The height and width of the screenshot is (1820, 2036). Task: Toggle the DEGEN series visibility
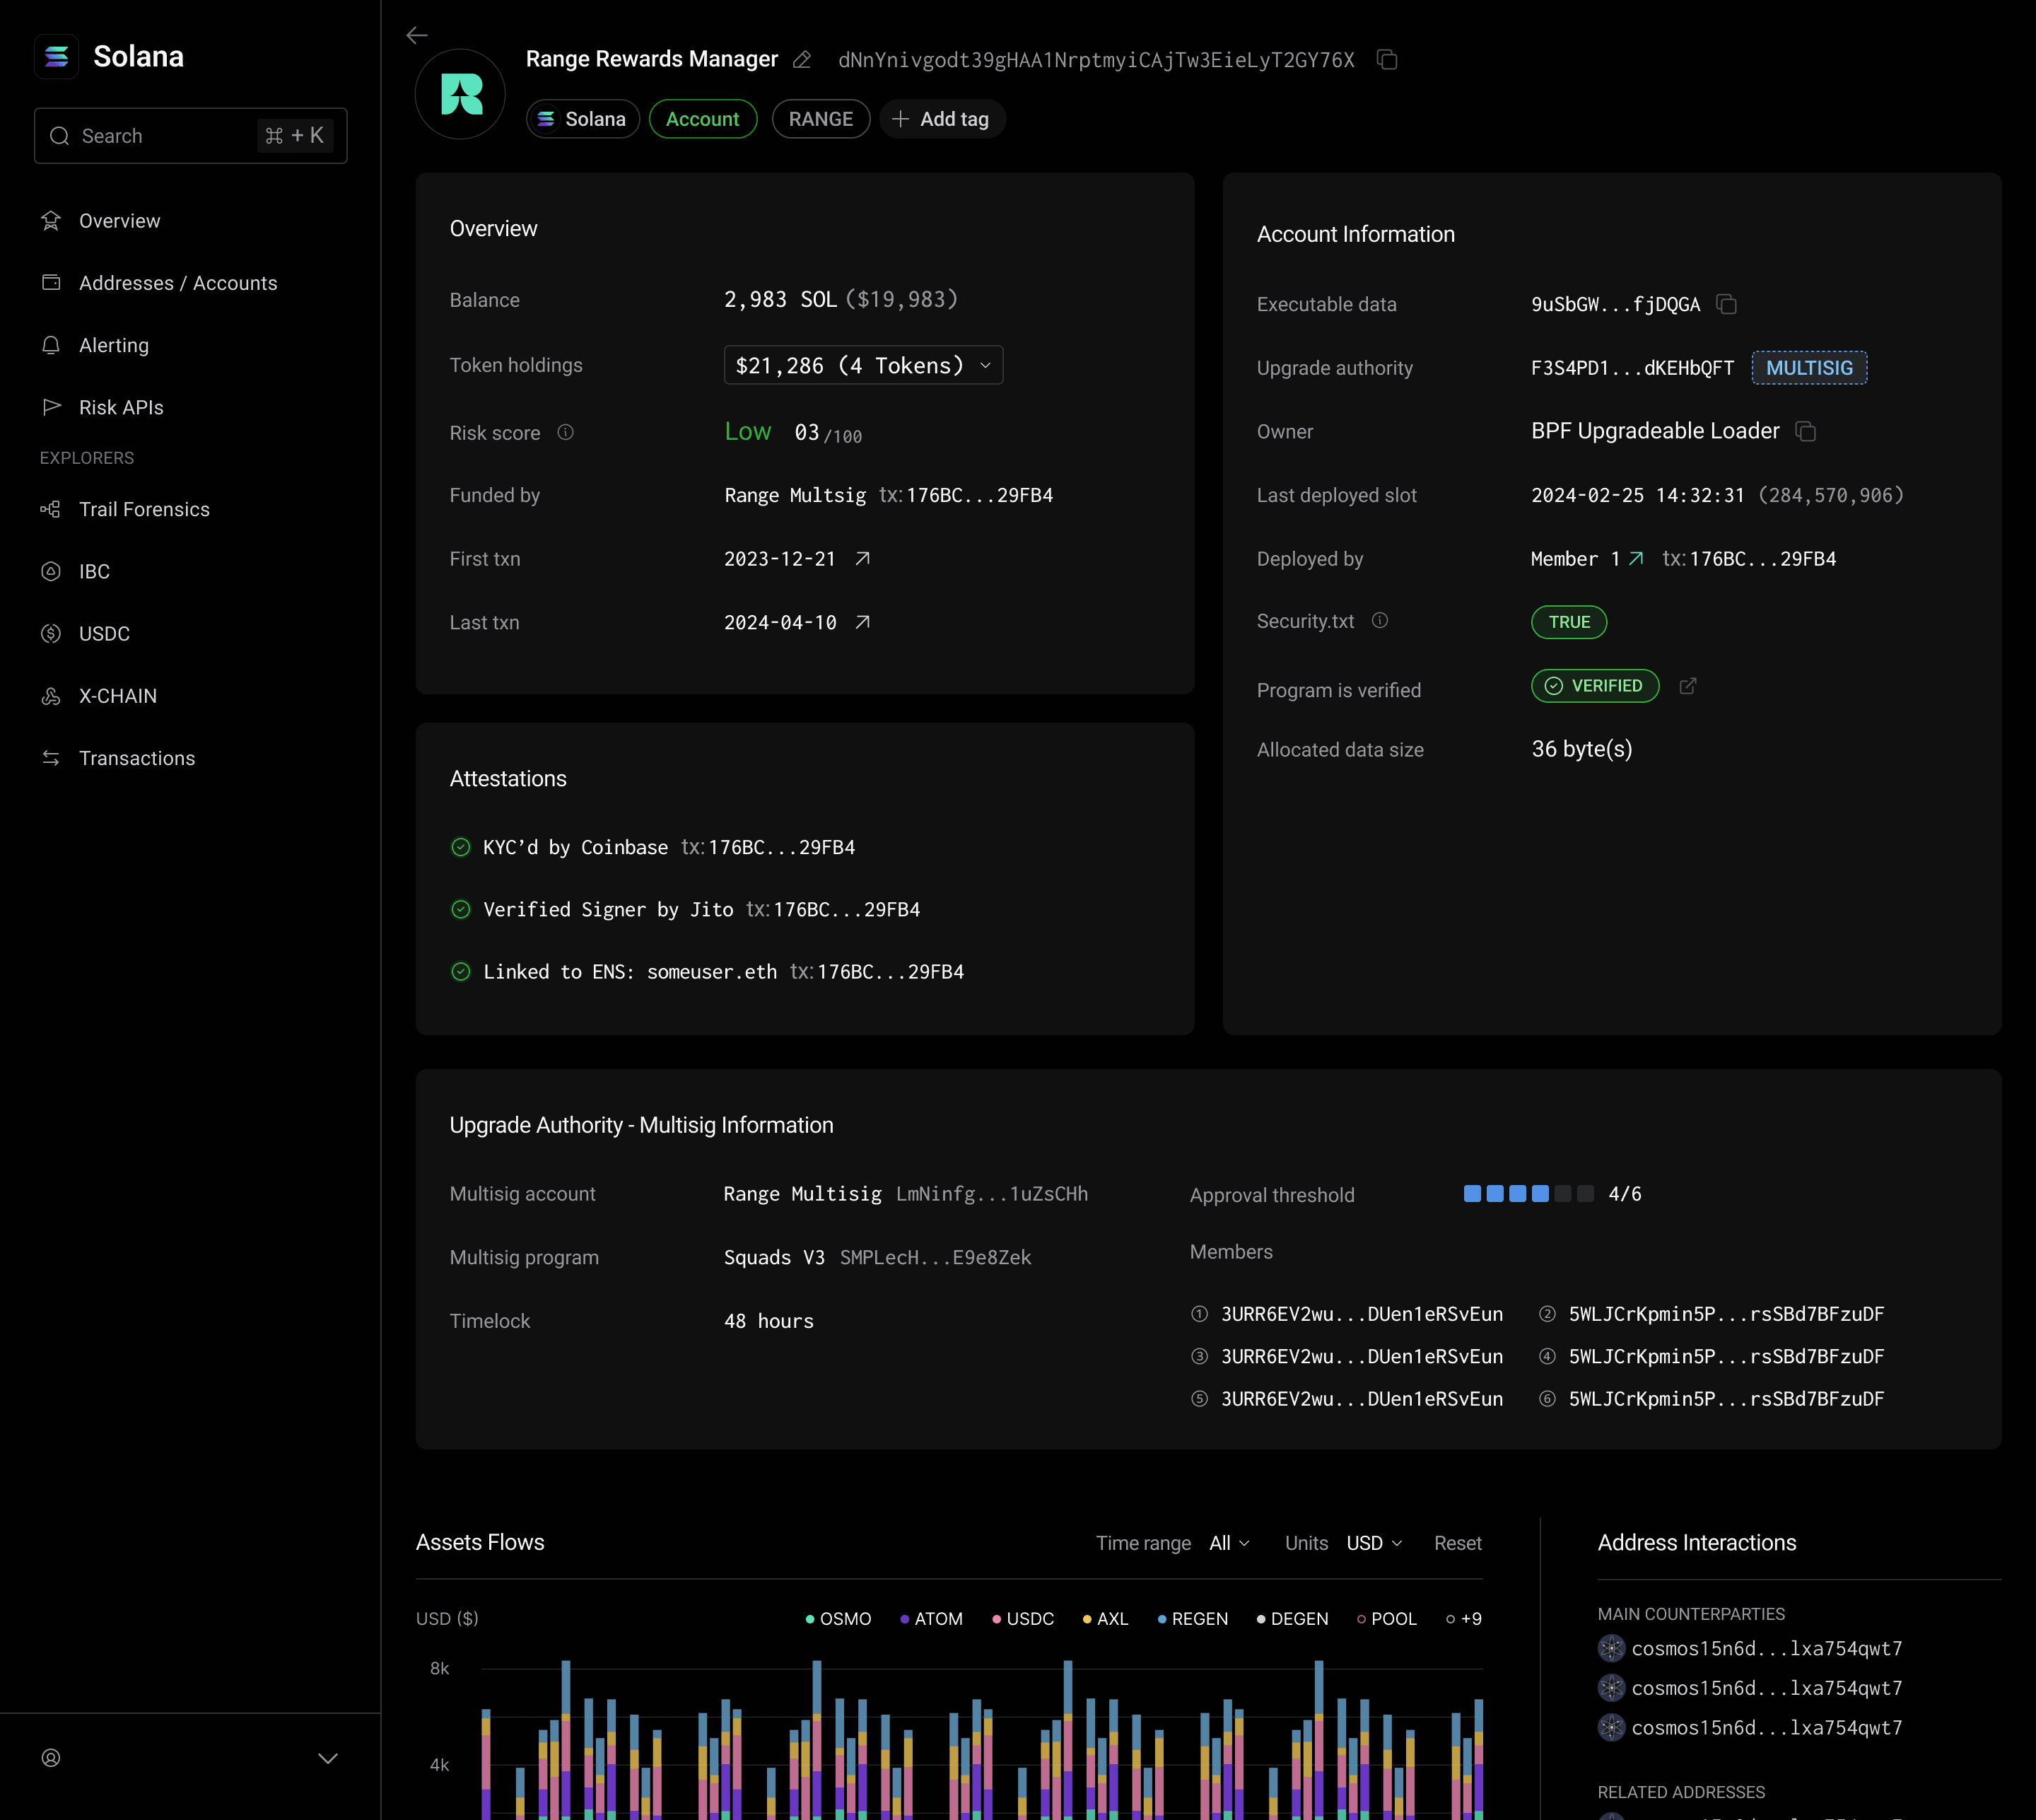(1291, 1618)
